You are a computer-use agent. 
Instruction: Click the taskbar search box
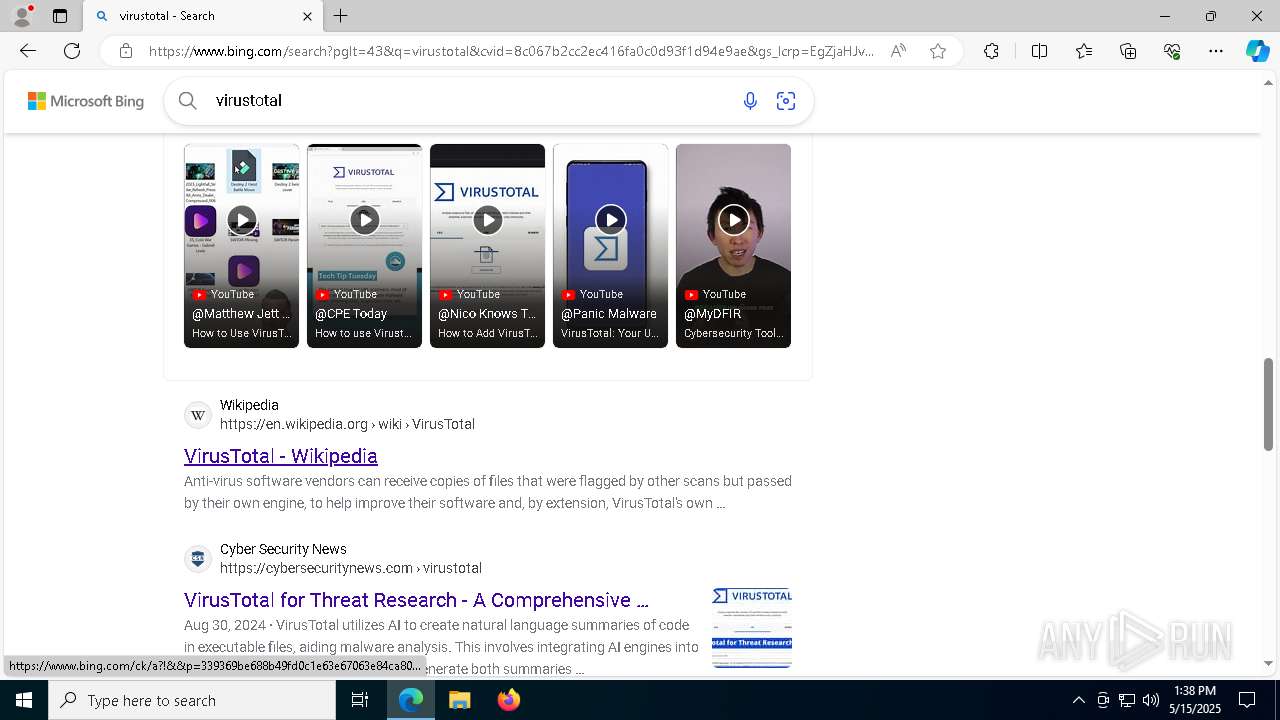pyautogui.click(x=192, y=700)
